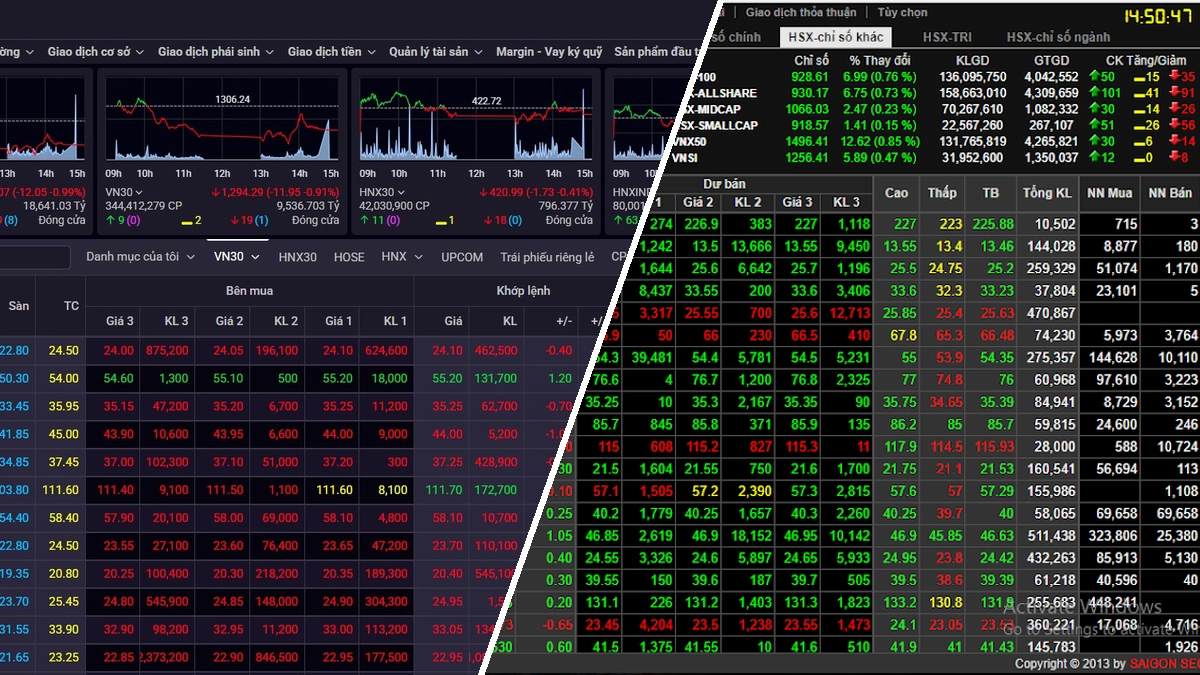Click the NN Mua column header
Viewport: 1200px width, 675px height.
(1110, 193)
